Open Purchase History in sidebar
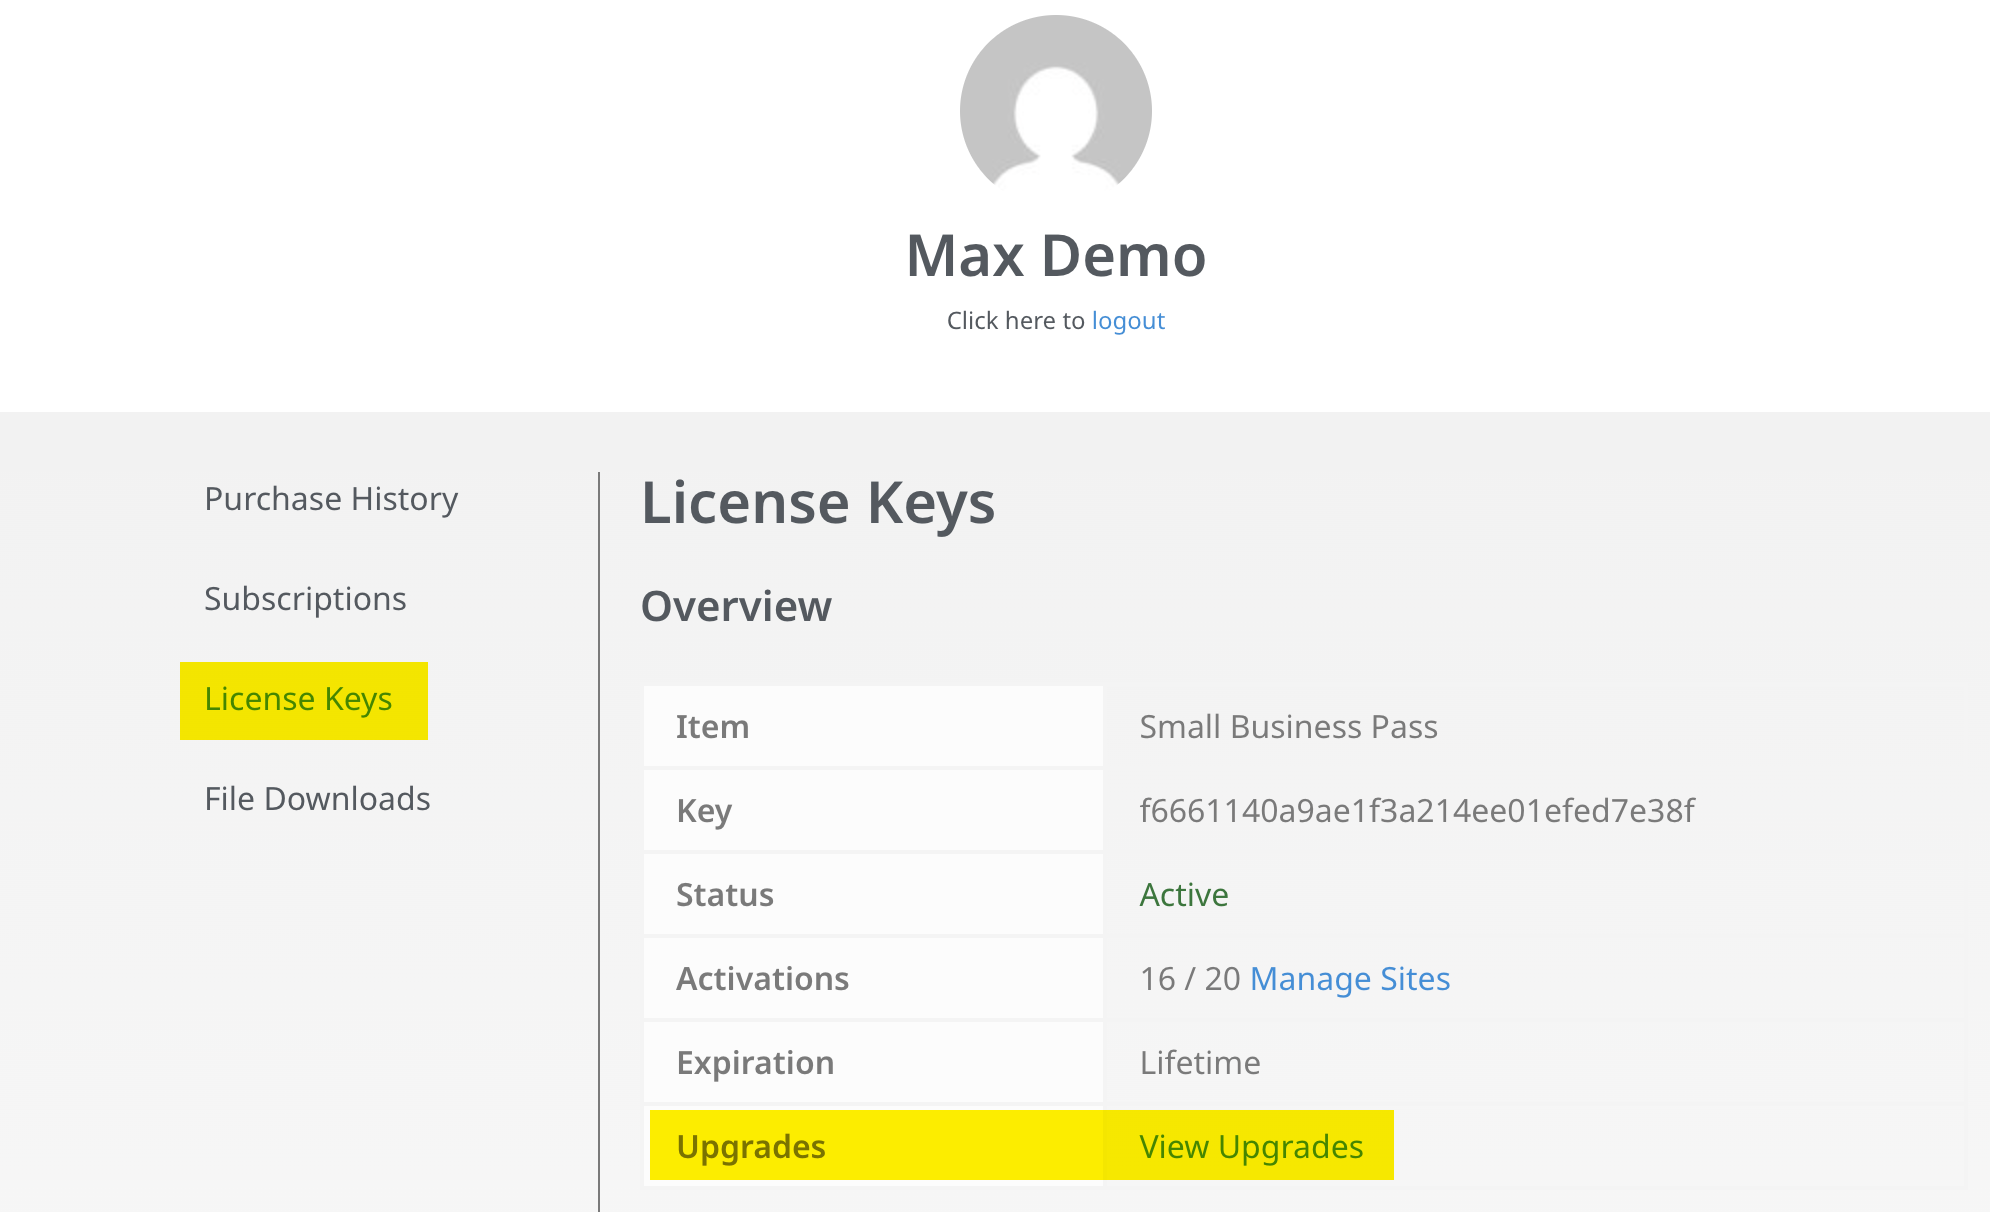 point(331,499)
